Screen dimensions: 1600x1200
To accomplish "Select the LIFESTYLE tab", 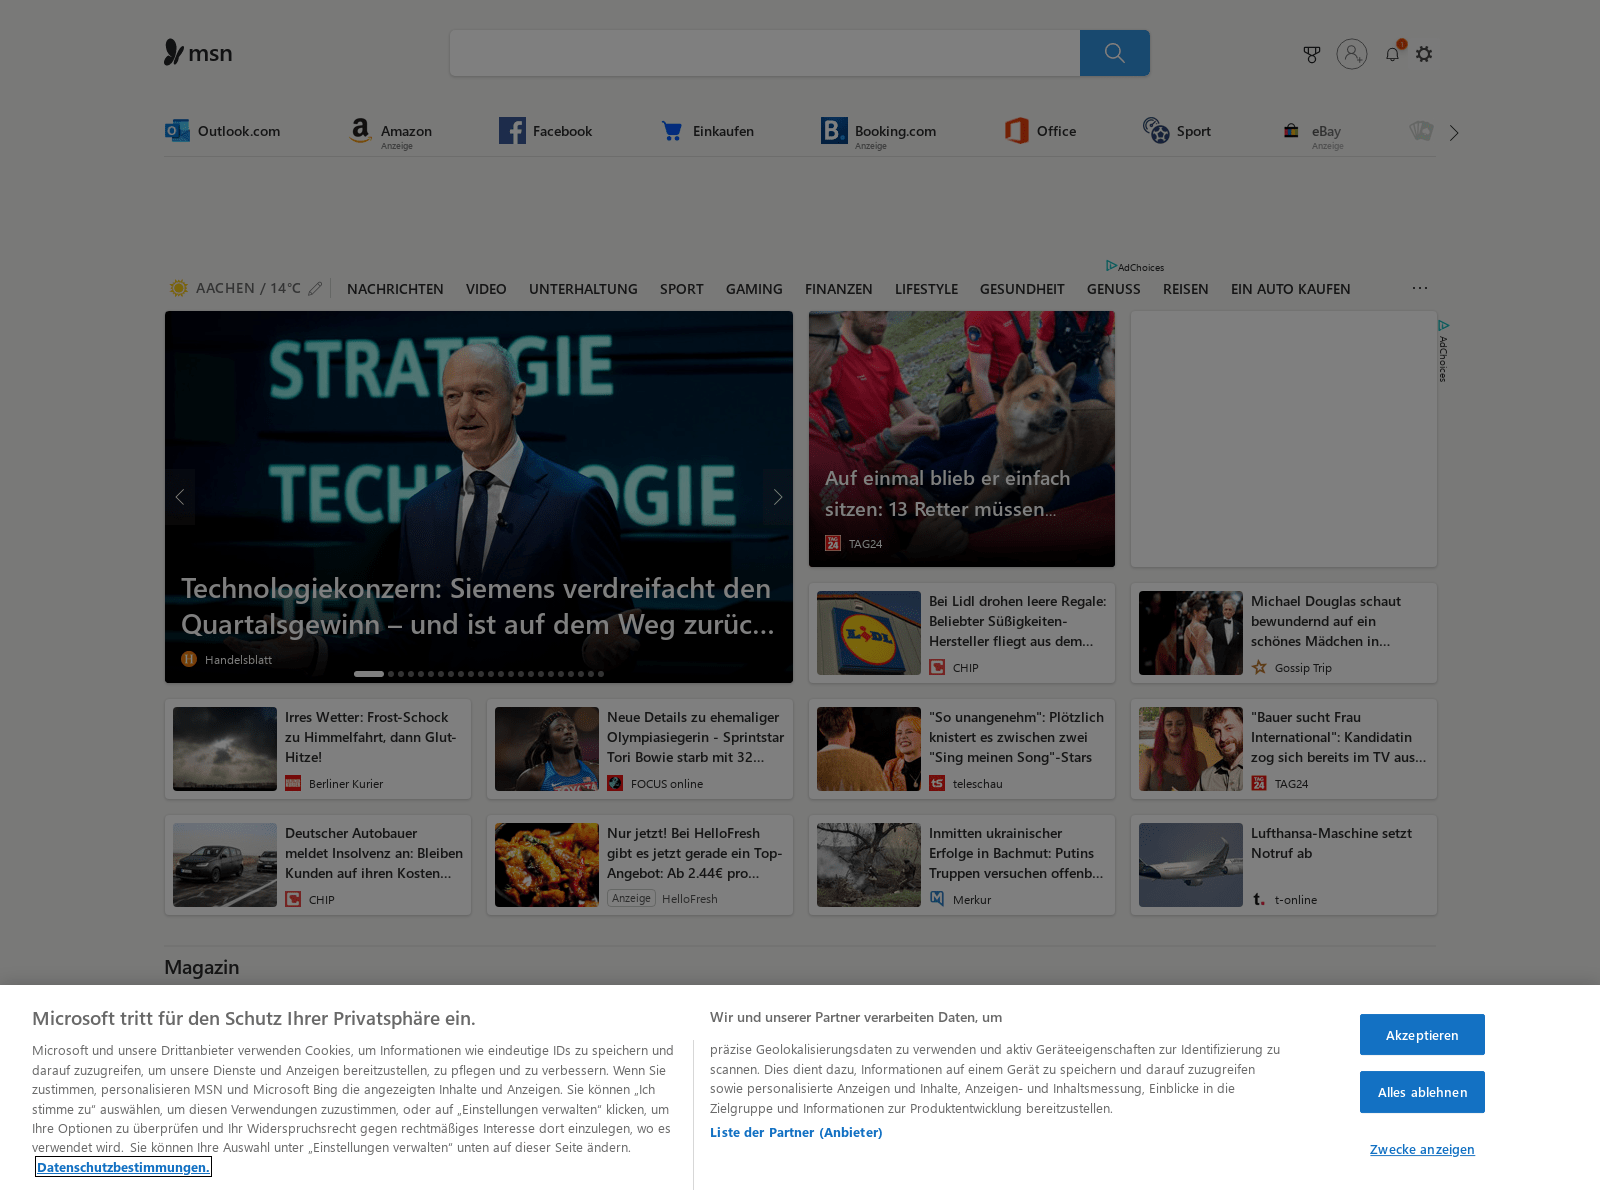I will (x=926, y=289).
